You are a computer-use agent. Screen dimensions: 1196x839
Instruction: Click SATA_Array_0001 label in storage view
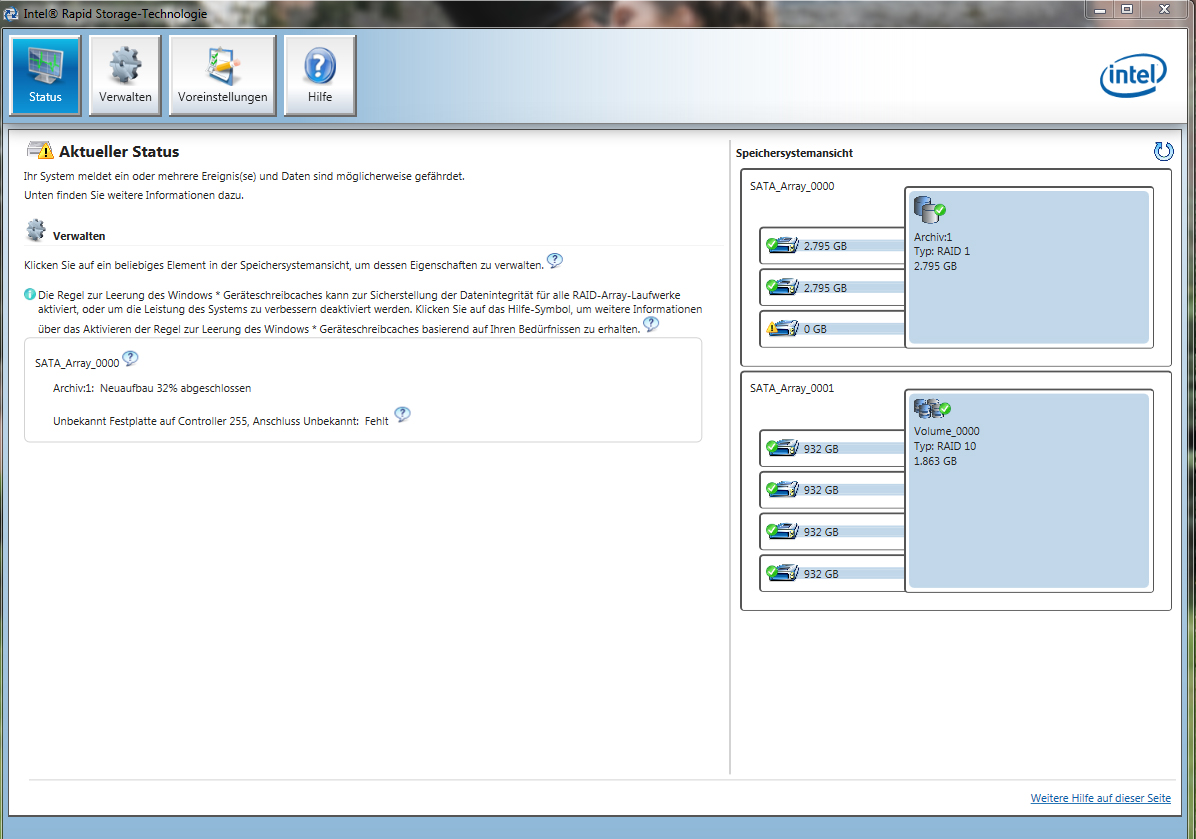[792, 388]
